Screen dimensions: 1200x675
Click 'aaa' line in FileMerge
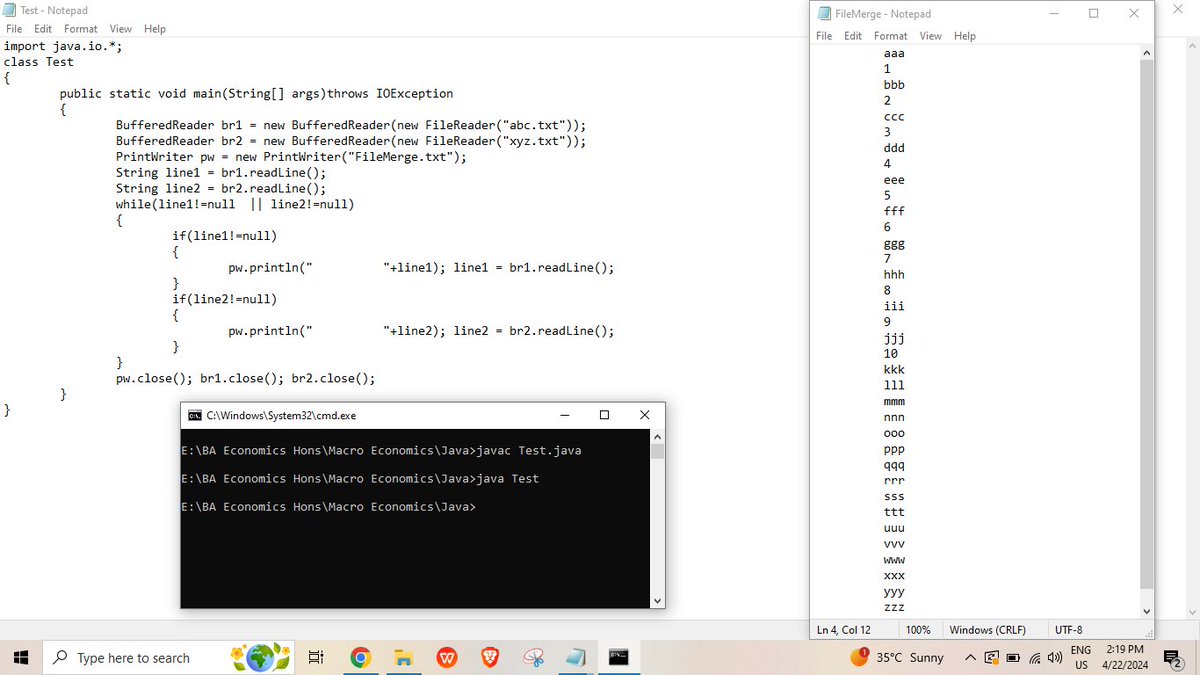coord(894,53)
